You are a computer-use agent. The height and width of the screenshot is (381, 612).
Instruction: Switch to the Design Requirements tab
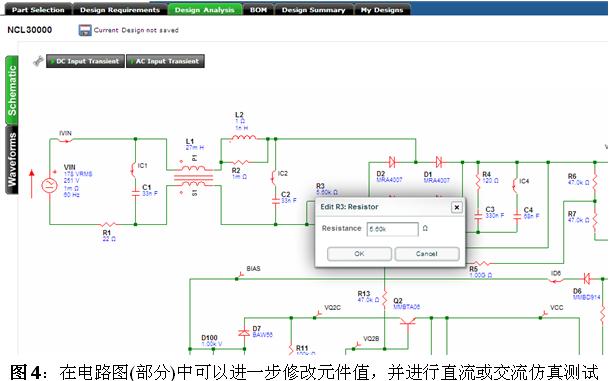click(120, 9)
